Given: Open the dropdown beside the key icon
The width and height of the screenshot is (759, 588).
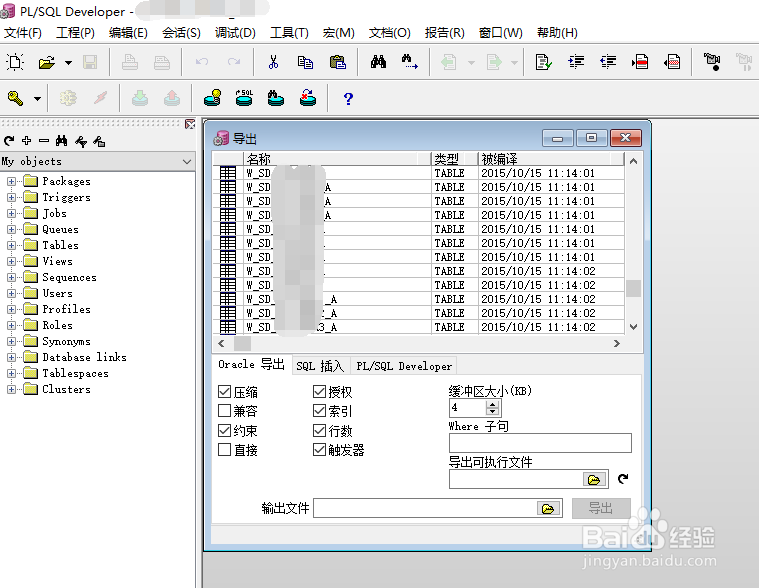Looking at the screenshot, I should [37, 99].
